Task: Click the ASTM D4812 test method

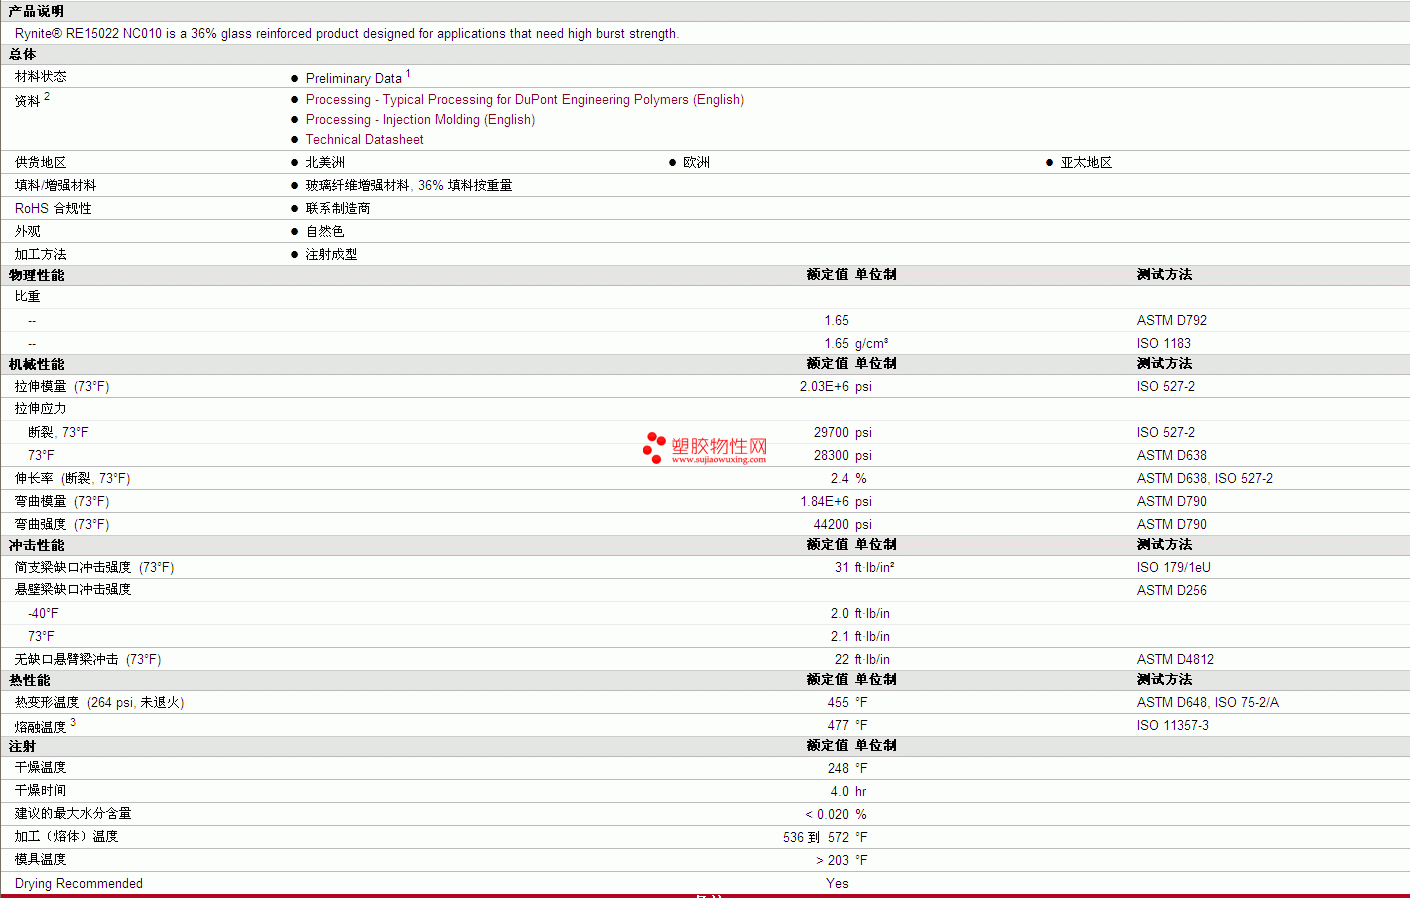Action: [x=1176, y=660]
